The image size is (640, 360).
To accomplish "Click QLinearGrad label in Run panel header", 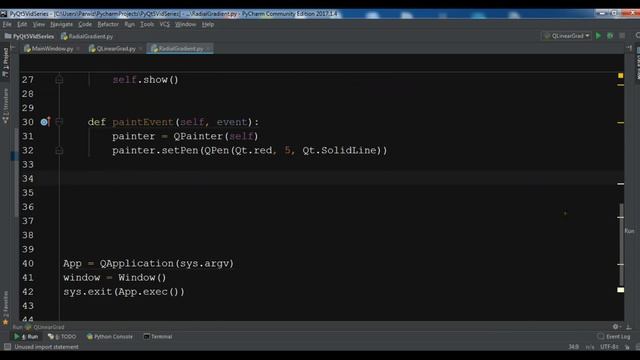I will (x=49, y=327).
